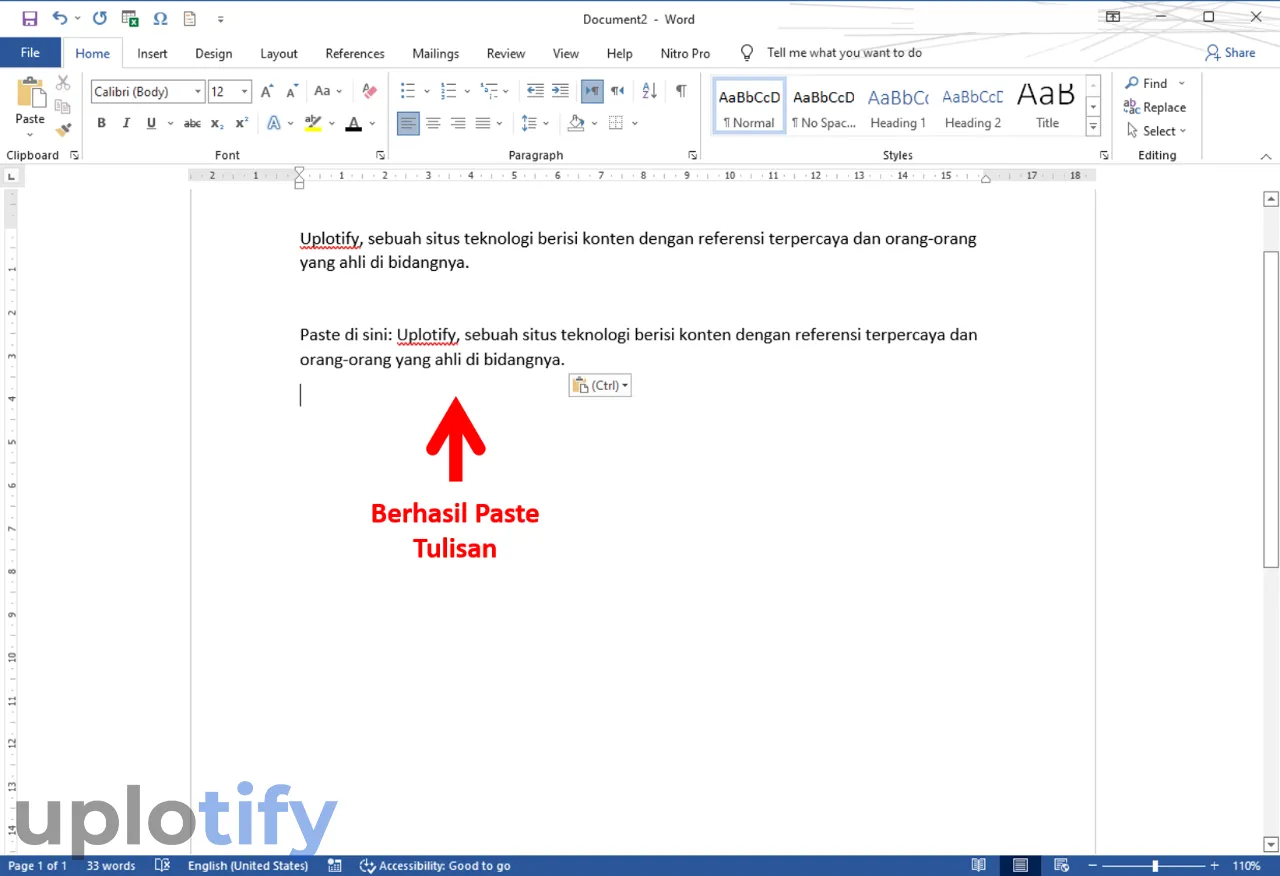Open the File tab
The image size is (1280, 876).
[x=30, y=53]
